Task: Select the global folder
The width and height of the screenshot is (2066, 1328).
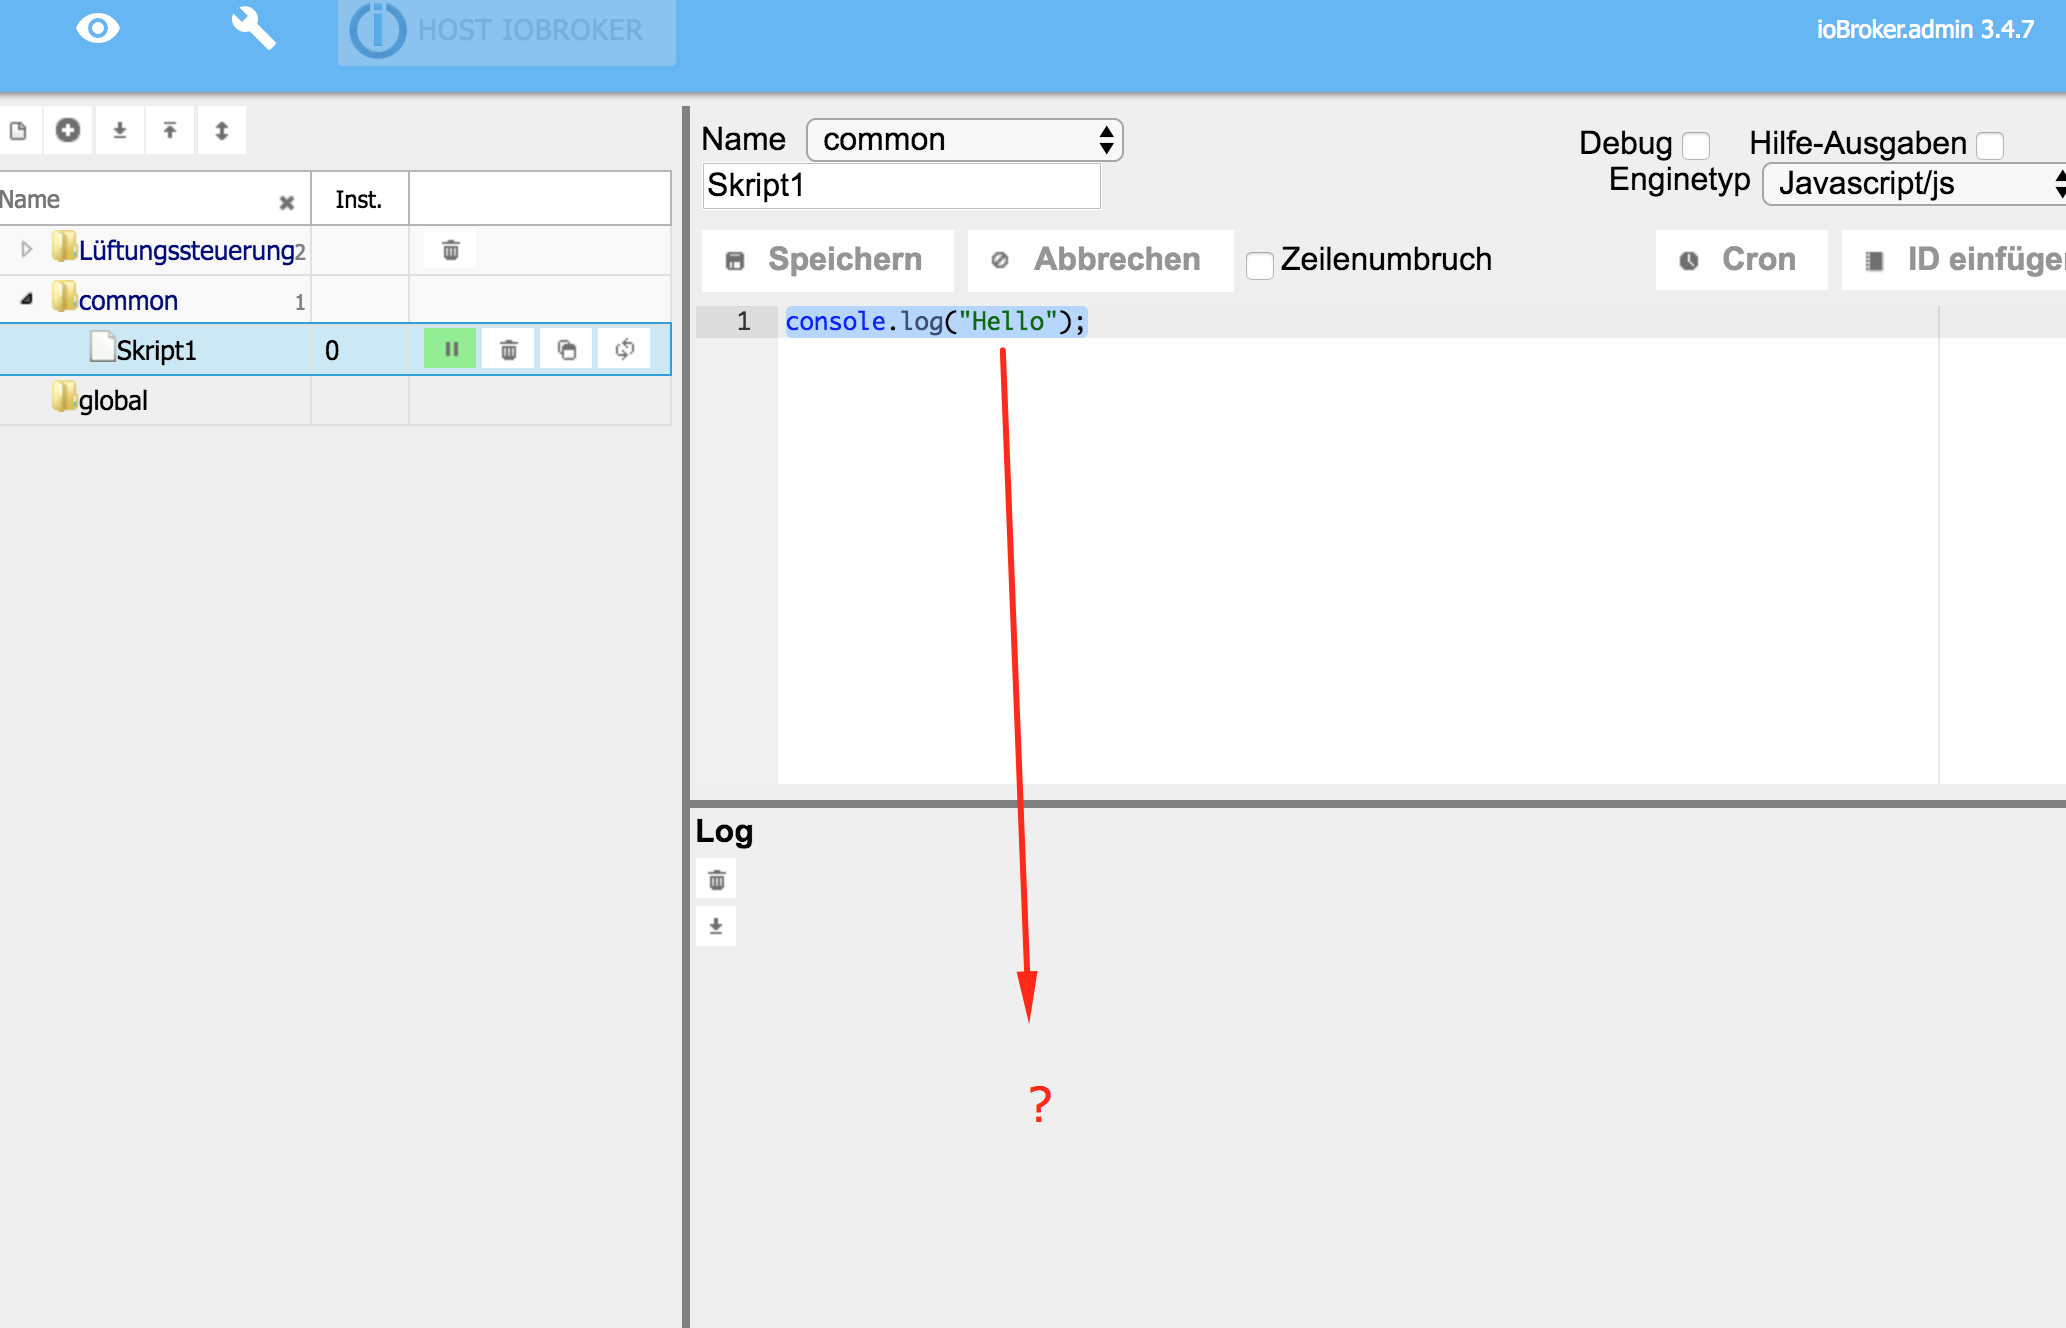Action: click(x=113, y=400)
